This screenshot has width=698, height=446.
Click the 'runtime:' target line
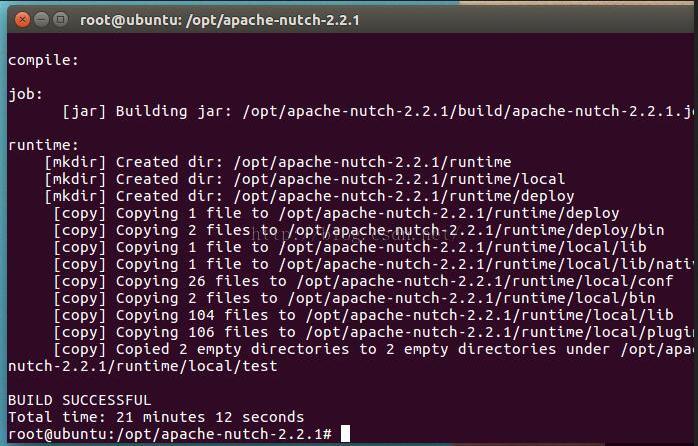43,145
